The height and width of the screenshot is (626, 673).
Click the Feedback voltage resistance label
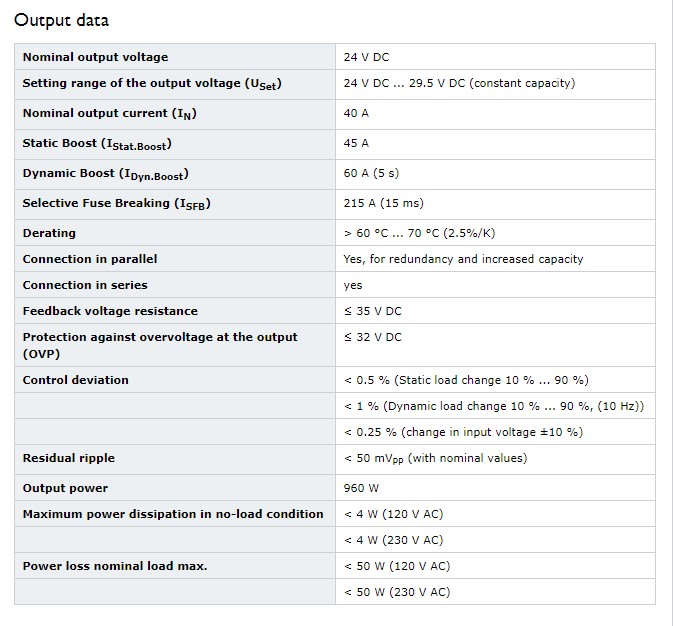pos(110,311)
